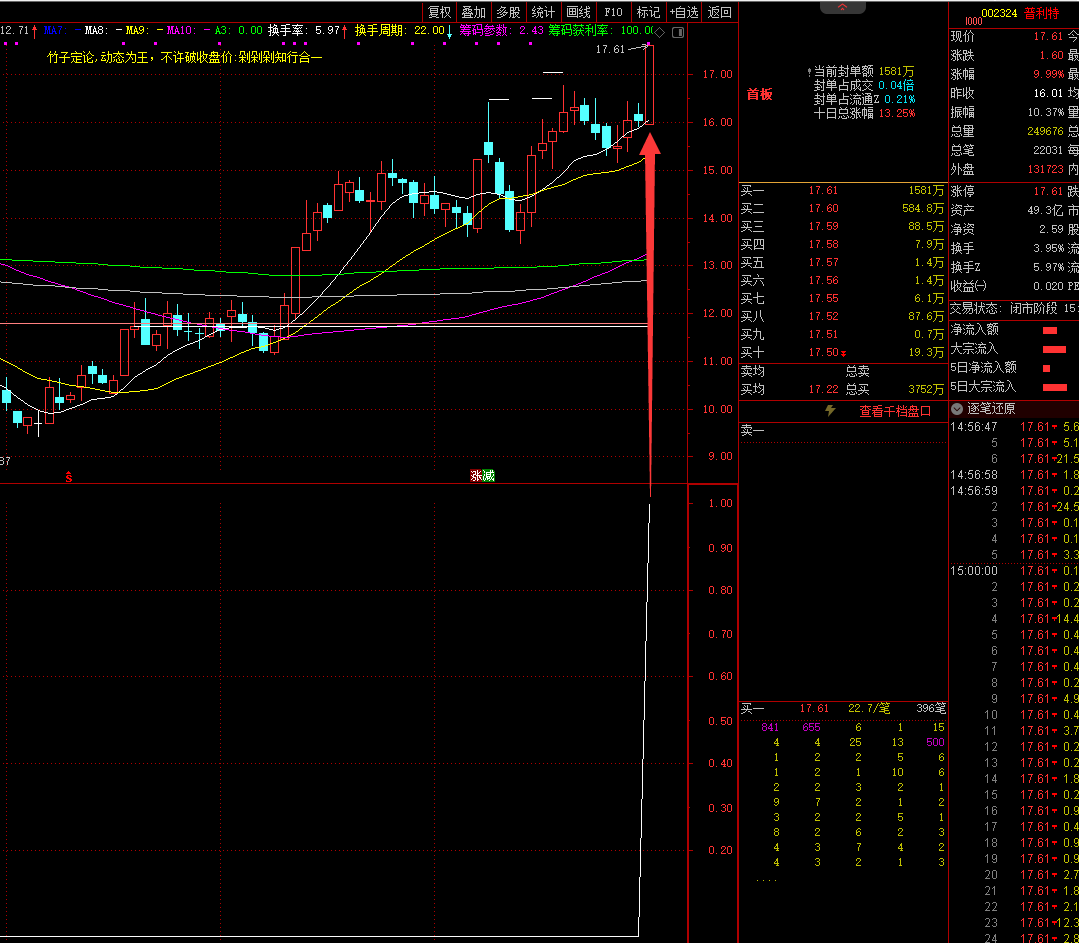This screenshot has height=943, width=1079.
Task: Activate the 画线 drawing tool
Action: (578, 12)
